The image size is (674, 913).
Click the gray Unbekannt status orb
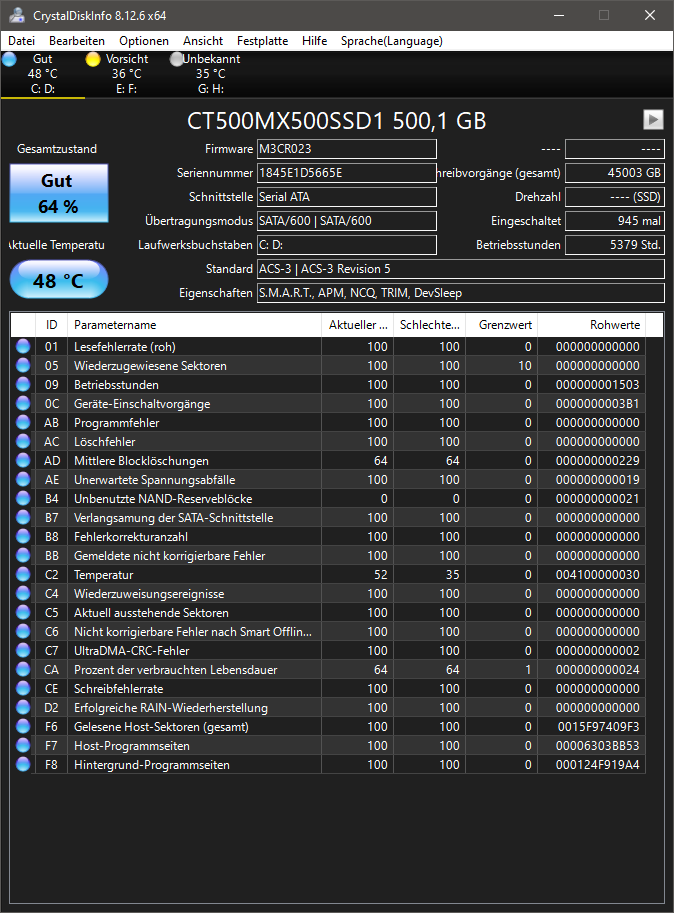[177, 59]
